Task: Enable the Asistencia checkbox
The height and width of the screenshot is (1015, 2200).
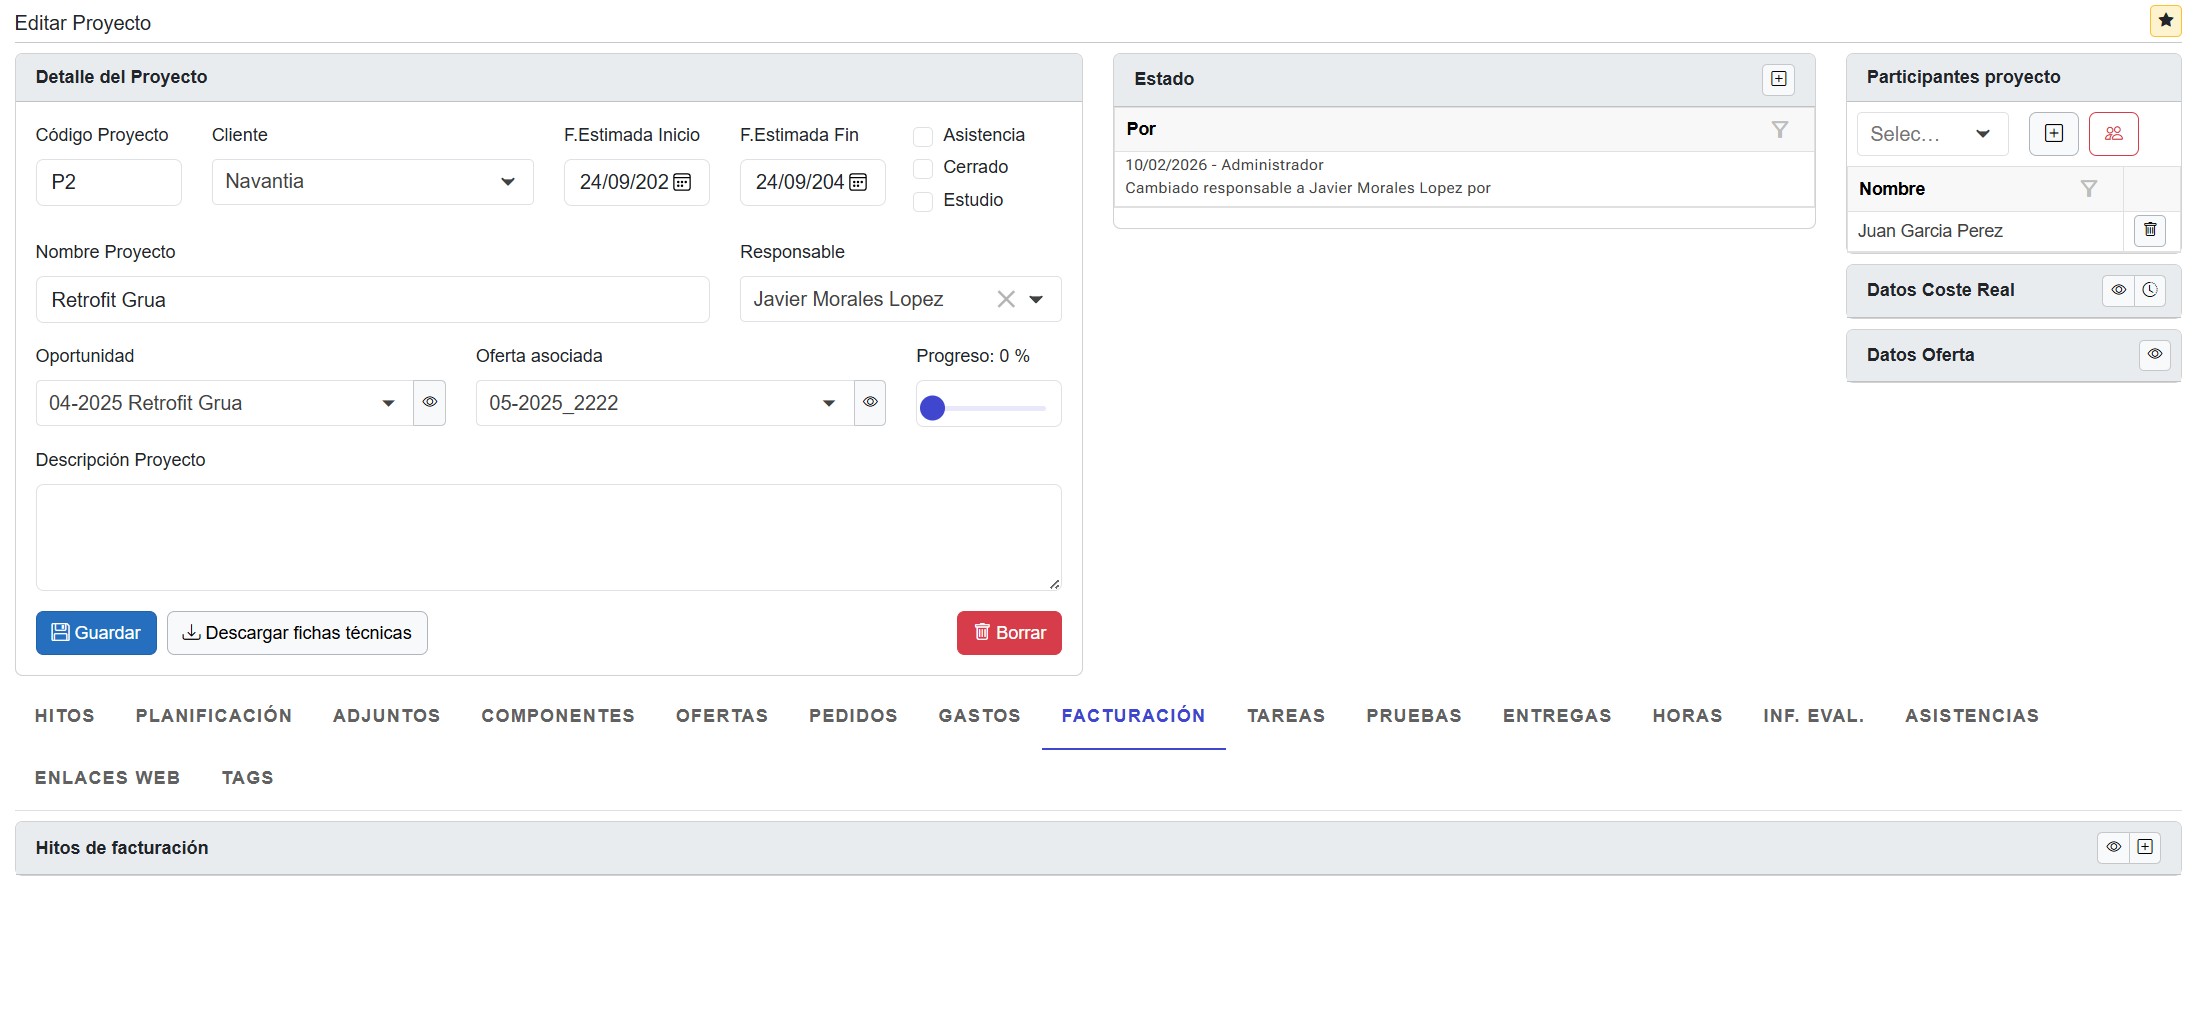Action: pos(923,136)
